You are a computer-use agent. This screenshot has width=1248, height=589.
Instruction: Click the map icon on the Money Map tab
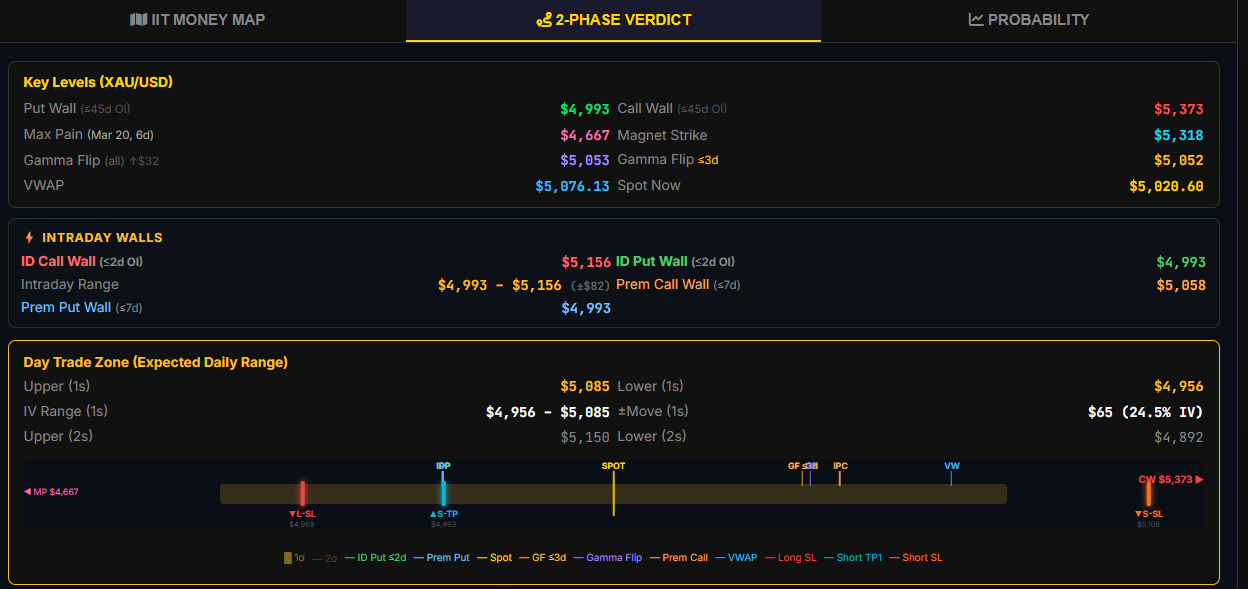pyautogui.click(x=138, y=20)
